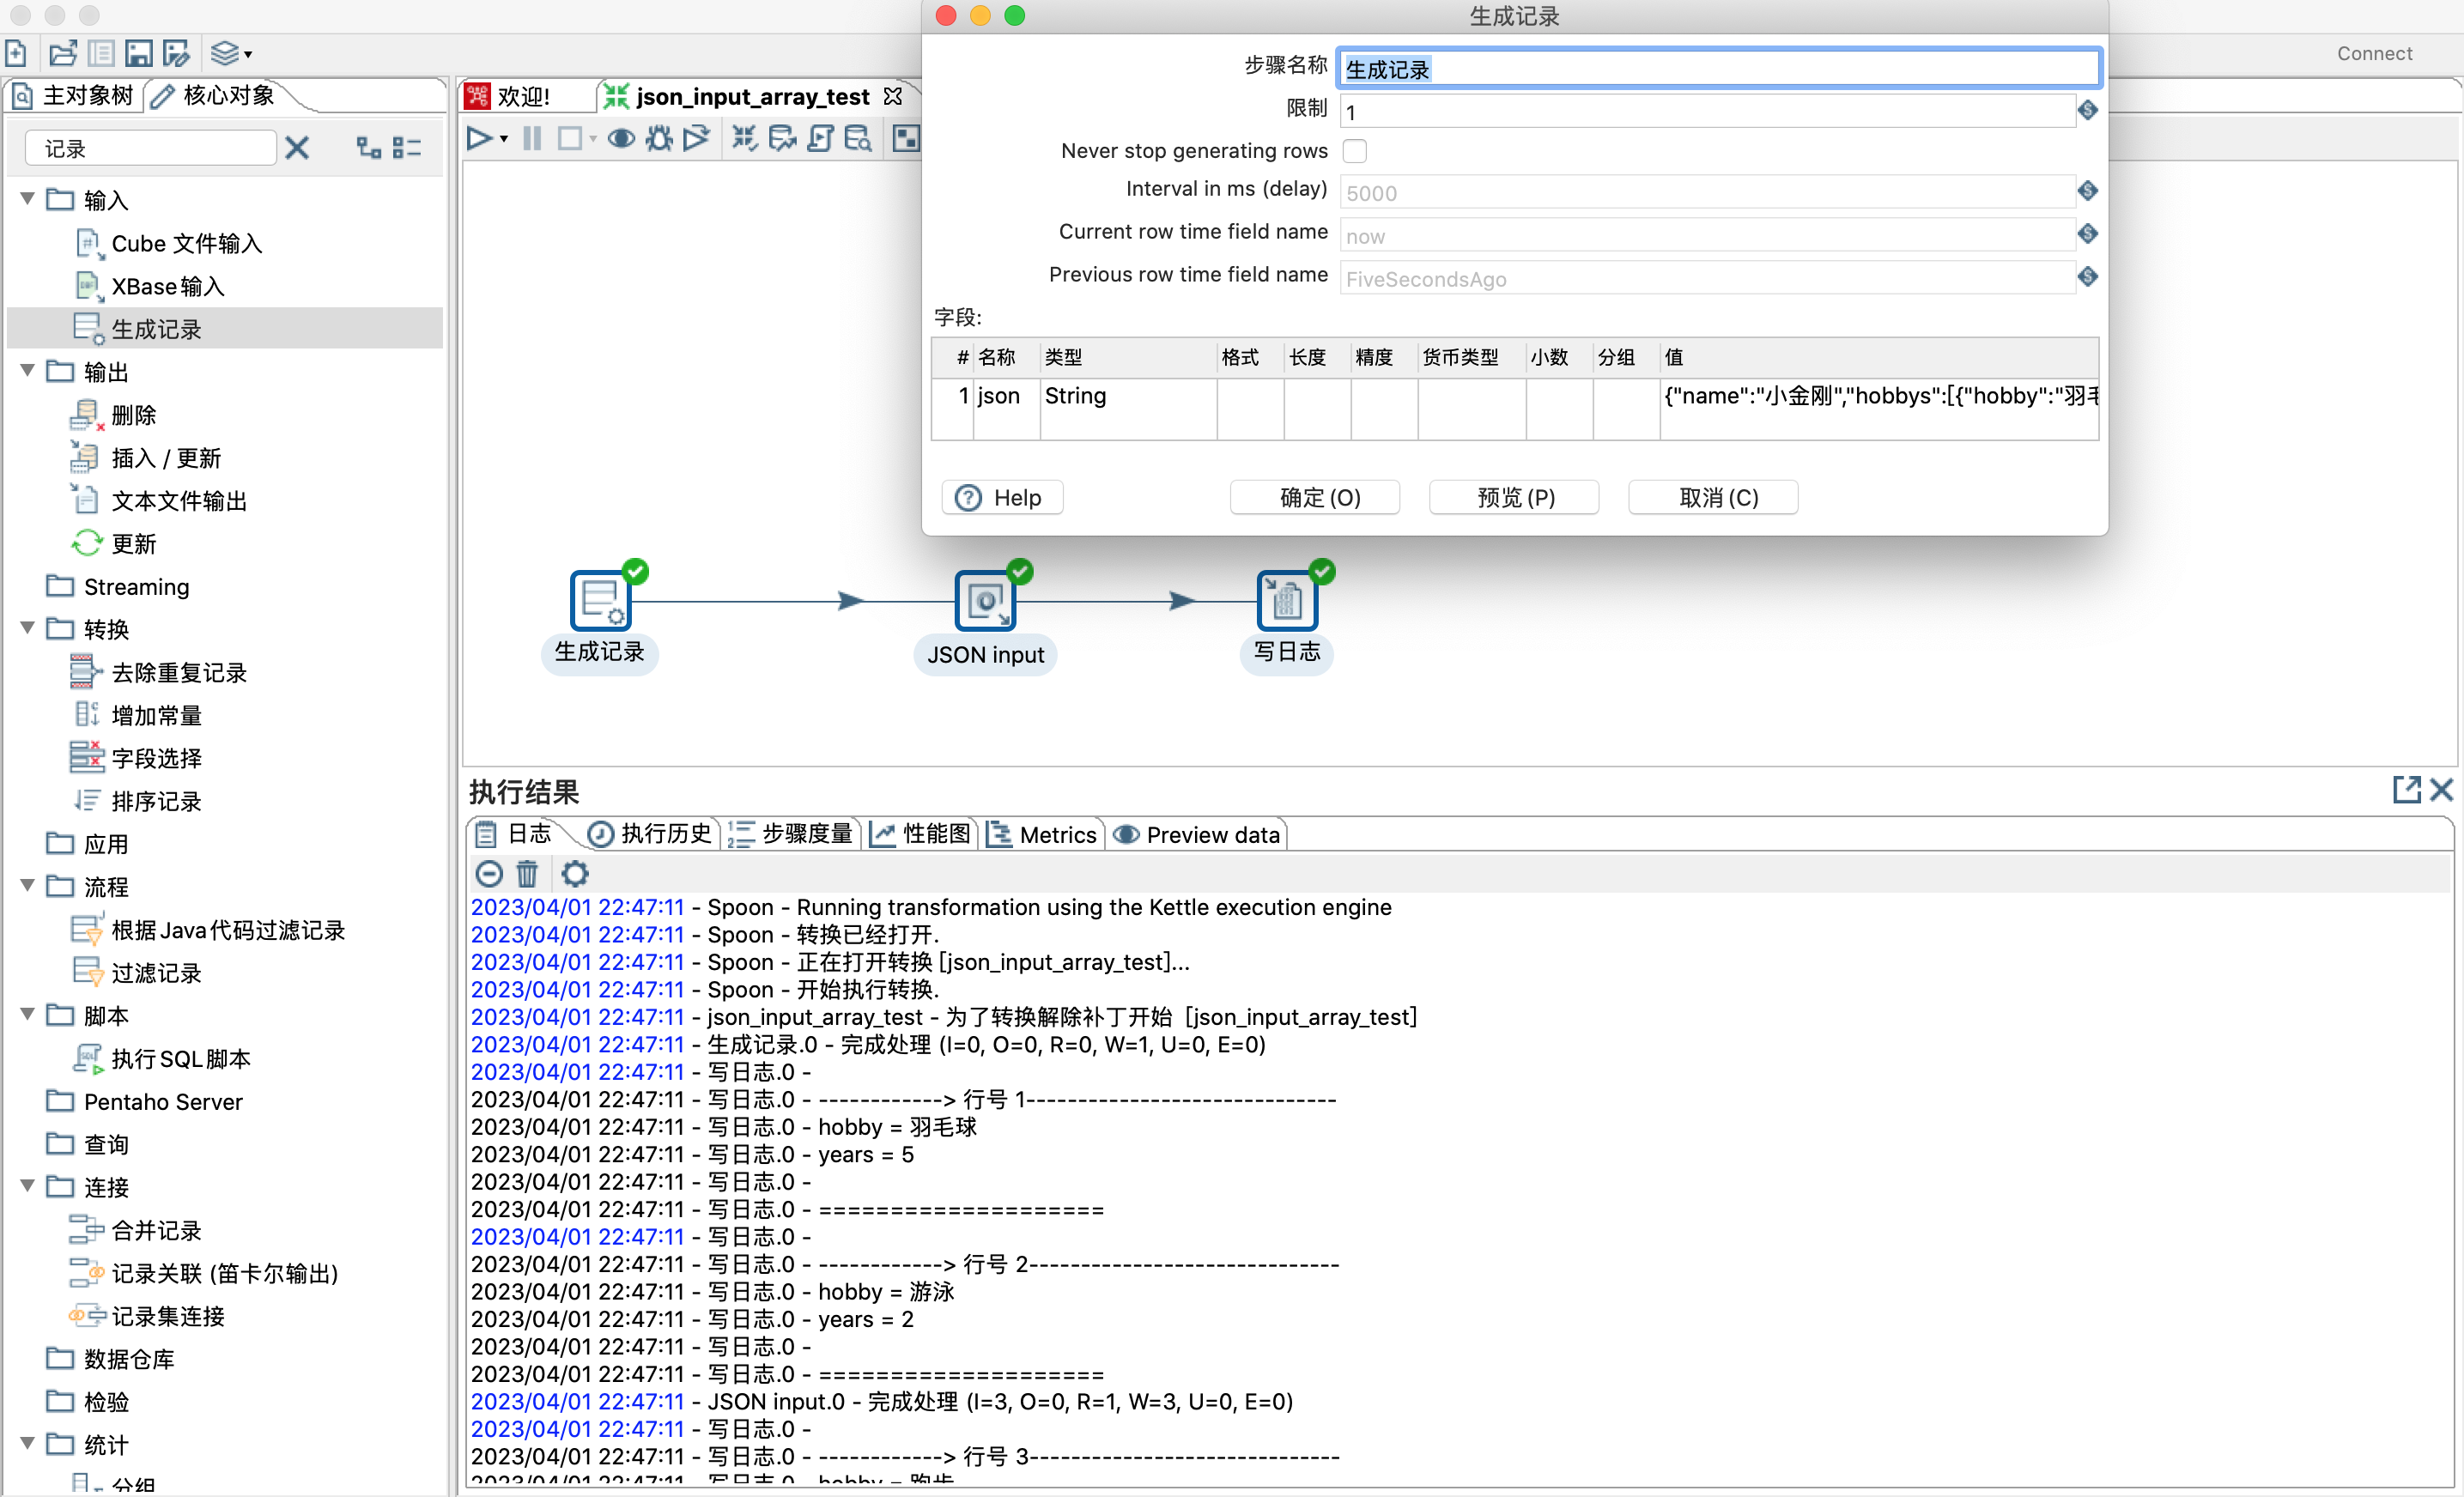
Task: Click the clear log trash icon
Action: point(527,874)
